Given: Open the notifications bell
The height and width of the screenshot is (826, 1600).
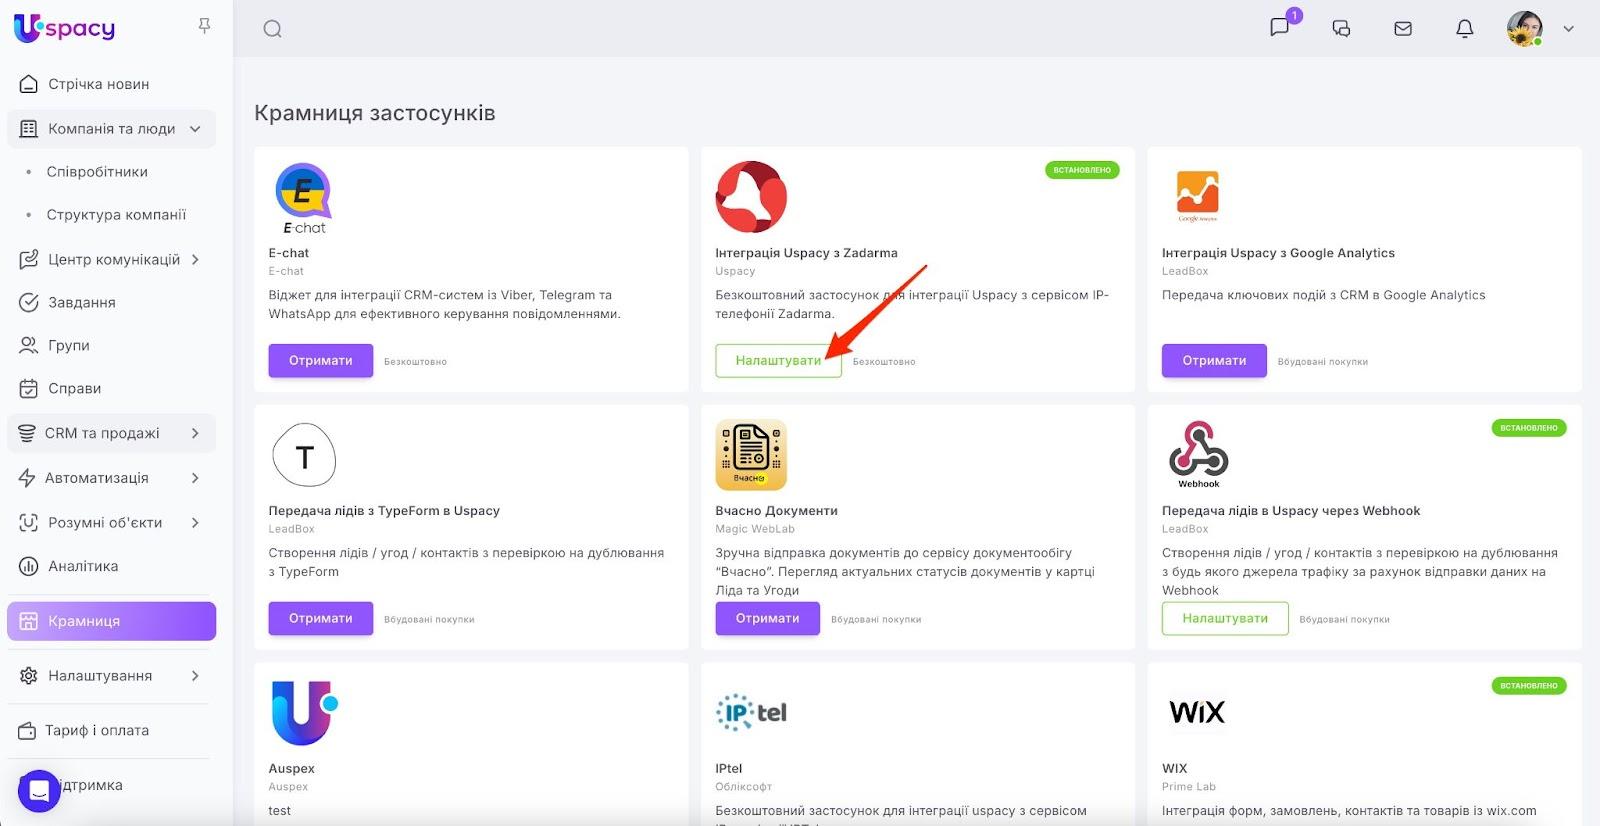Looking at the screenshot, I should click(x=1464, y=29).
